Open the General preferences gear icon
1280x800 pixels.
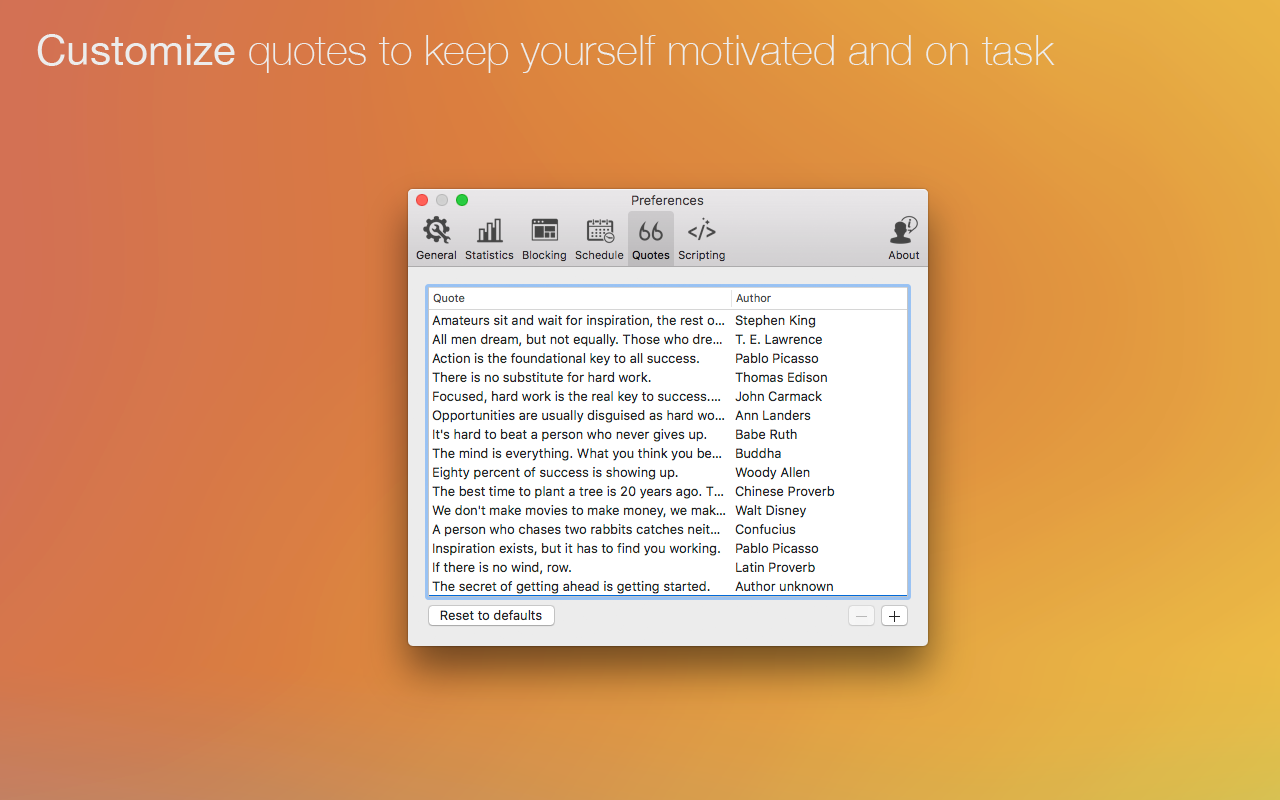(x=436, y=232)
